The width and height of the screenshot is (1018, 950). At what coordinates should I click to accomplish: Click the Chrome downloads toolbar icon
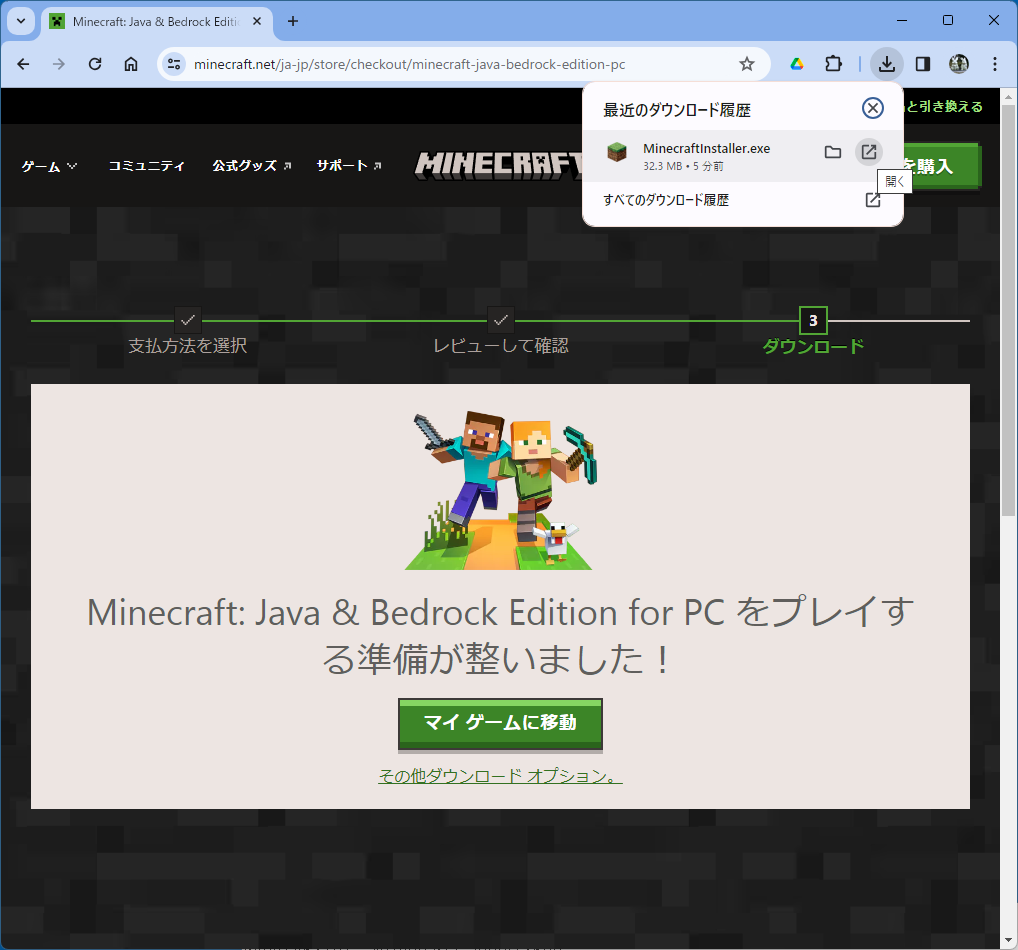pyautogui.click(x=886, y=64)
